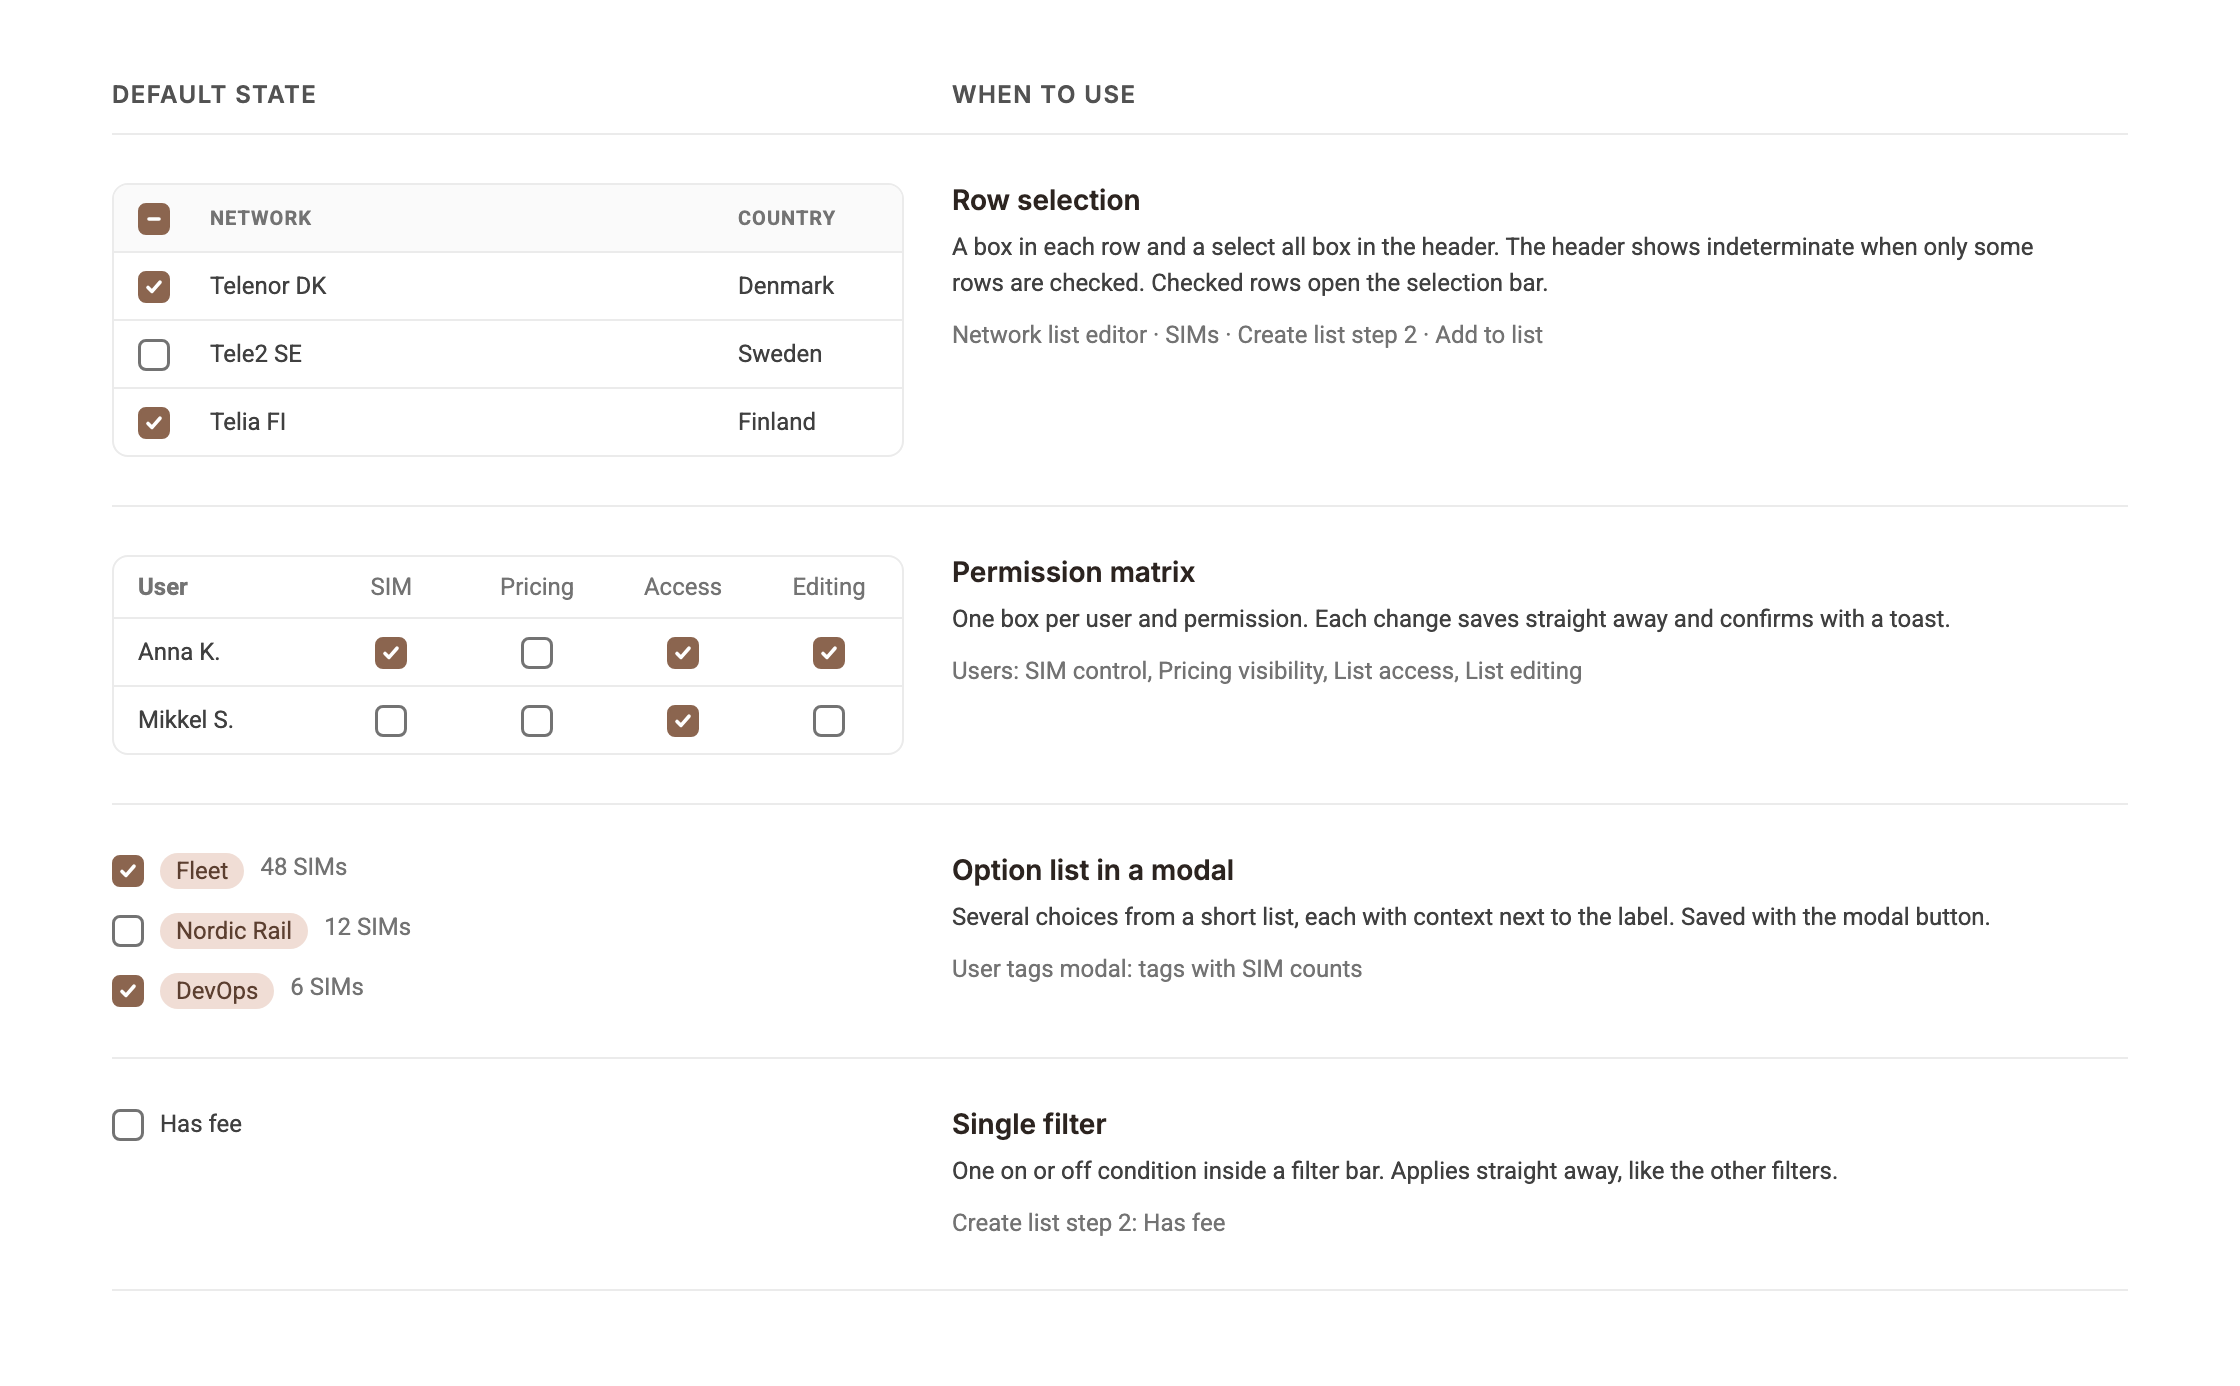This screenshot has width=2240, height=1386.
Task: Uncheck the Fleet tag checkbox
Action: pyautogui.click(x=128, y=870)
